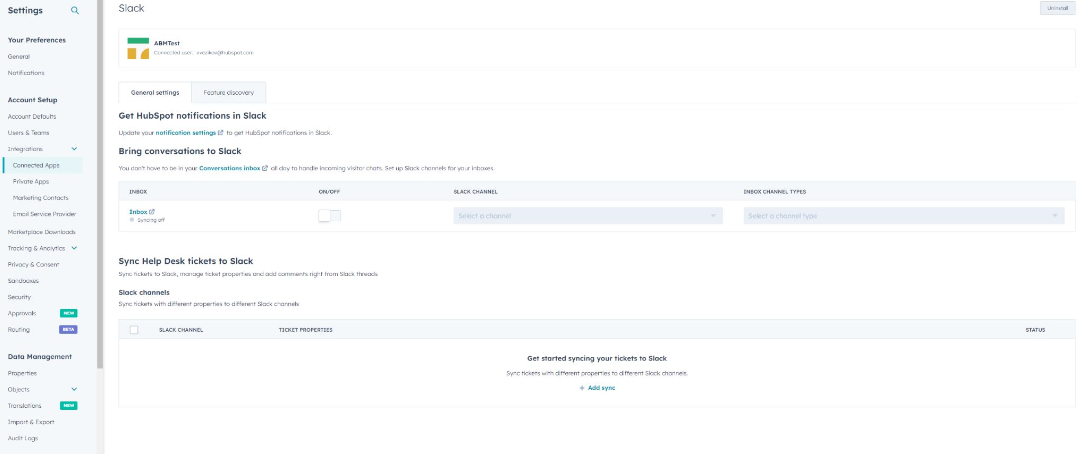The width and height of the screenshot is (1086, 454).
Task: Select Connected Apps in sidebar
Action: pyautogui.click(x=36, y=166)
